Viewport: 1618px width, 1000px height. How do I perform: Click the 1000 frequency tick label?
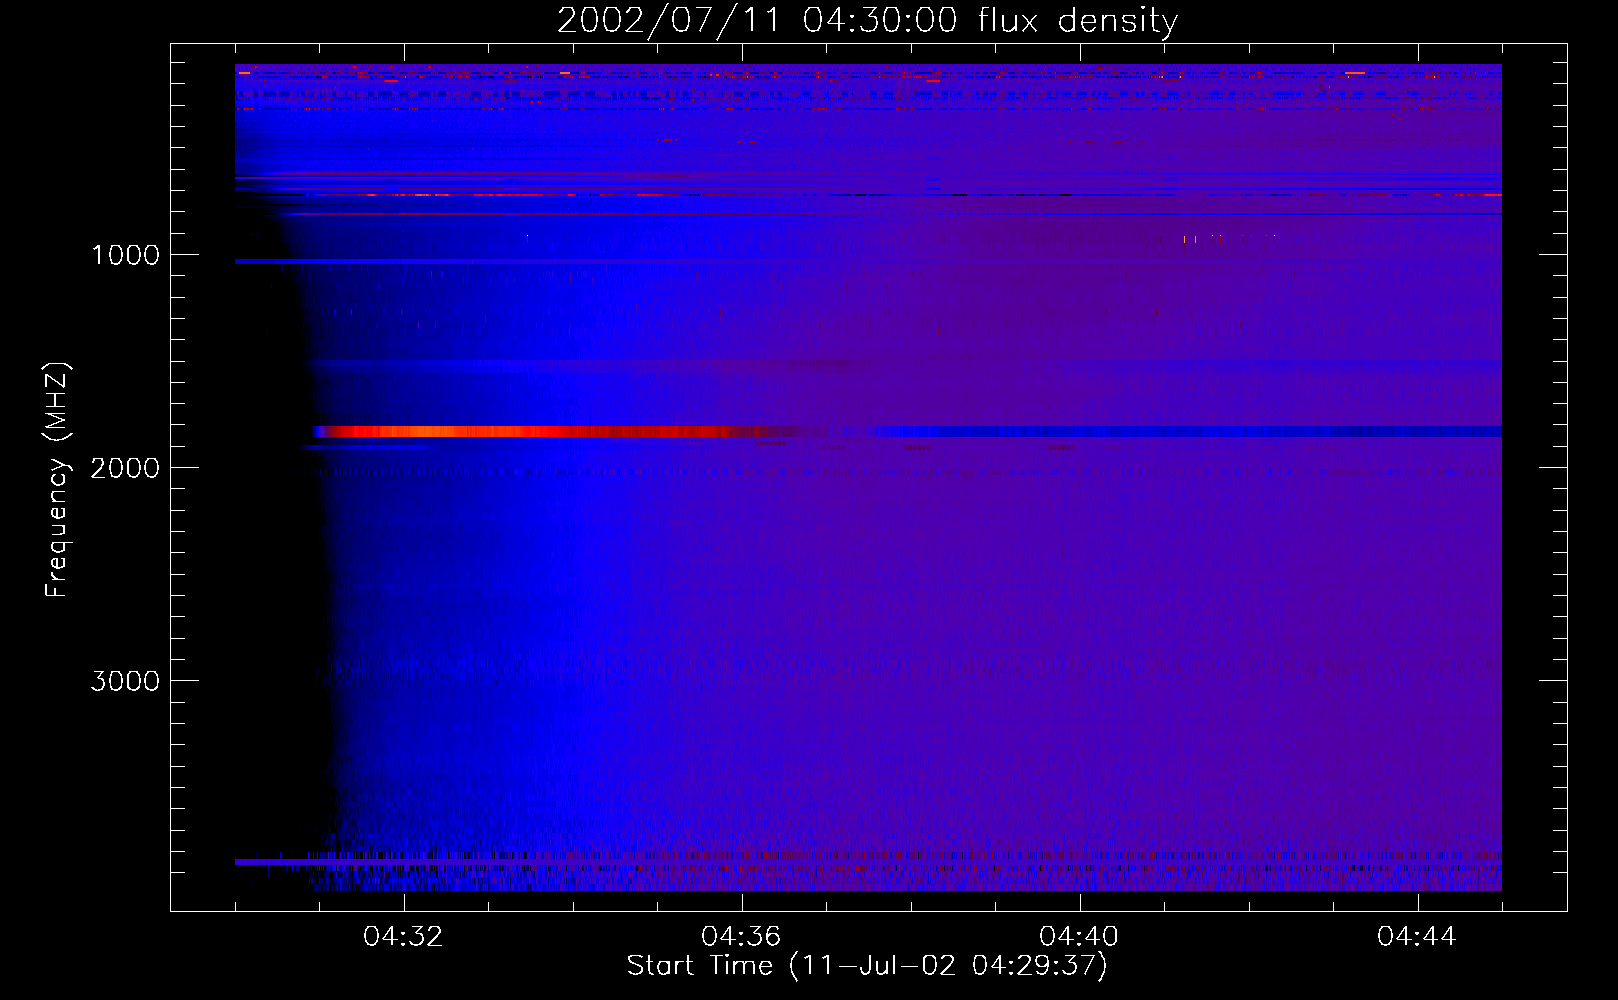pos(125,255)
